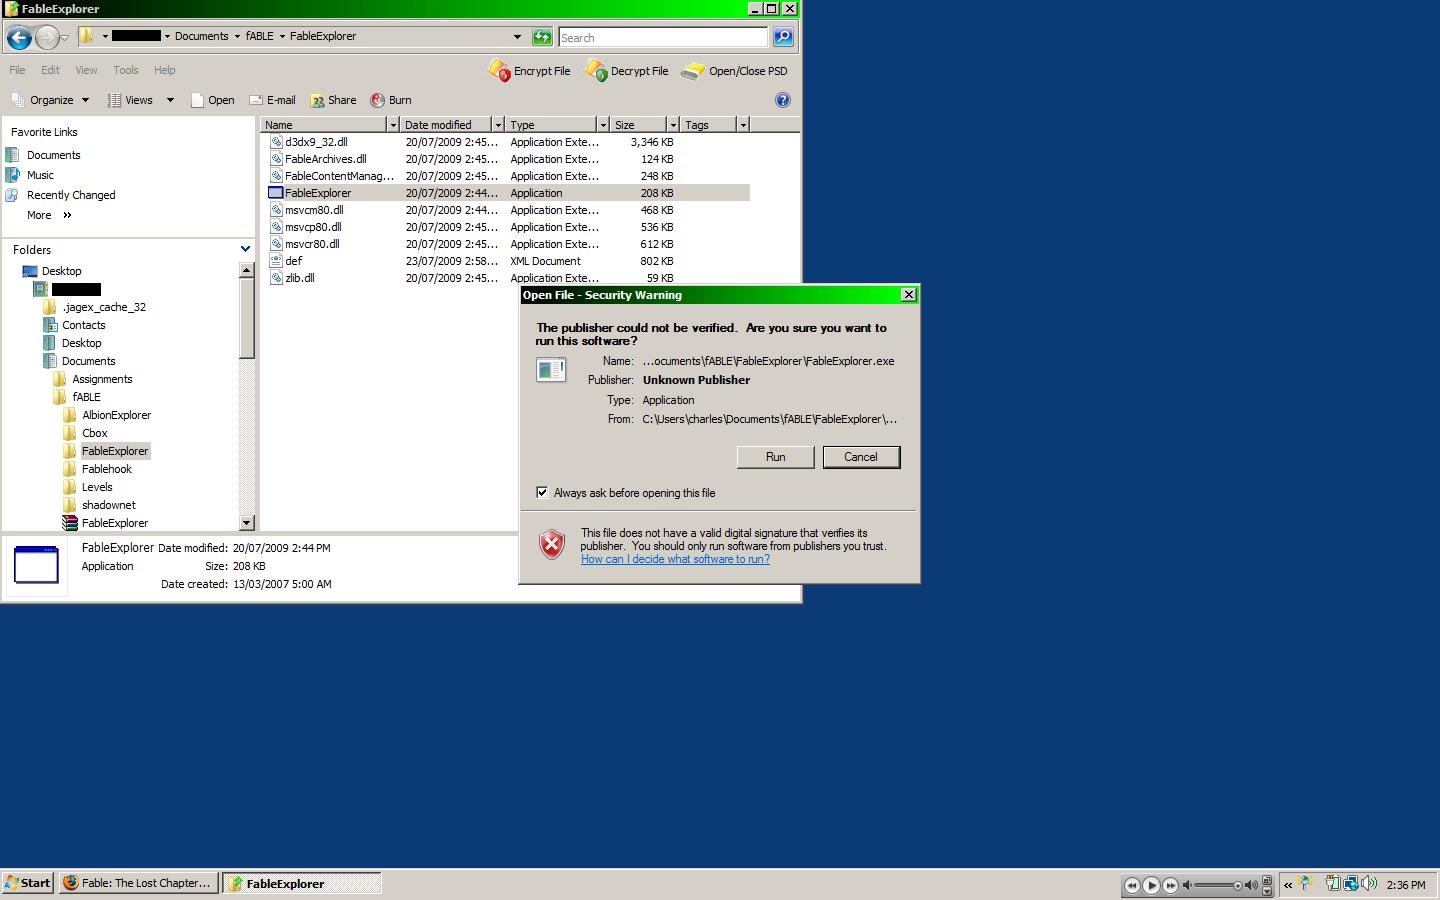
Task: Open 'How can I decide what software to run?' link
Action: pyautogui.click(x=675, y=559)
